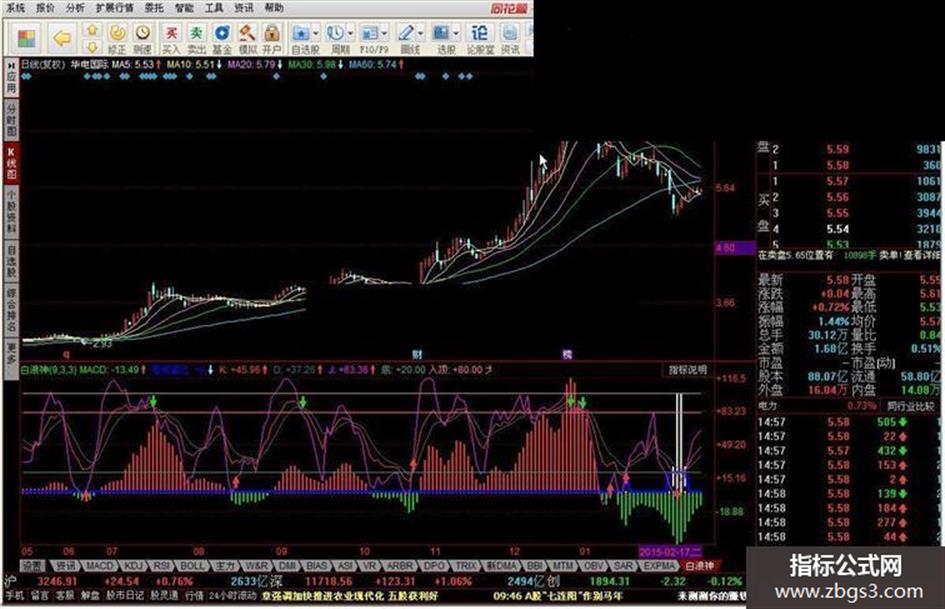Open the 修正 toolbar icon
The height and width of the screenshot is (609, 945).
click(x=117, y=39)
